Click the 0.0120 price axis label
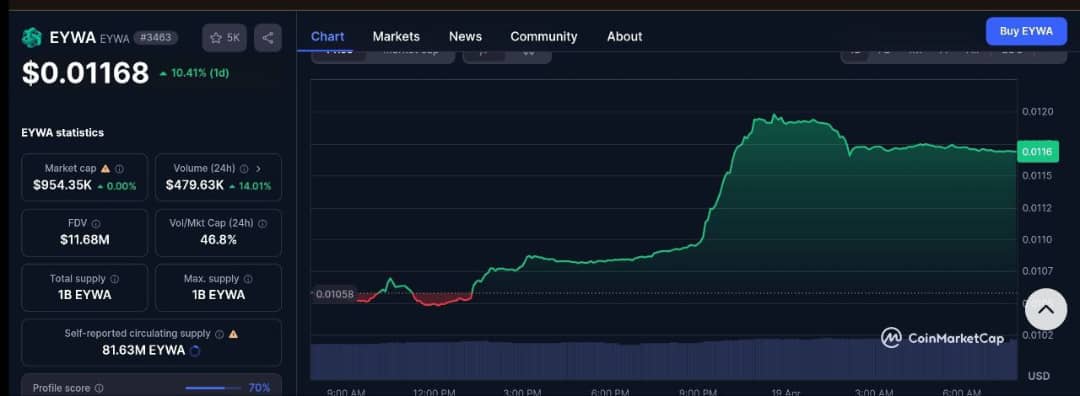Viewport: 1080px width, 396px height. pyautogui.click(x=1037, y=112)
